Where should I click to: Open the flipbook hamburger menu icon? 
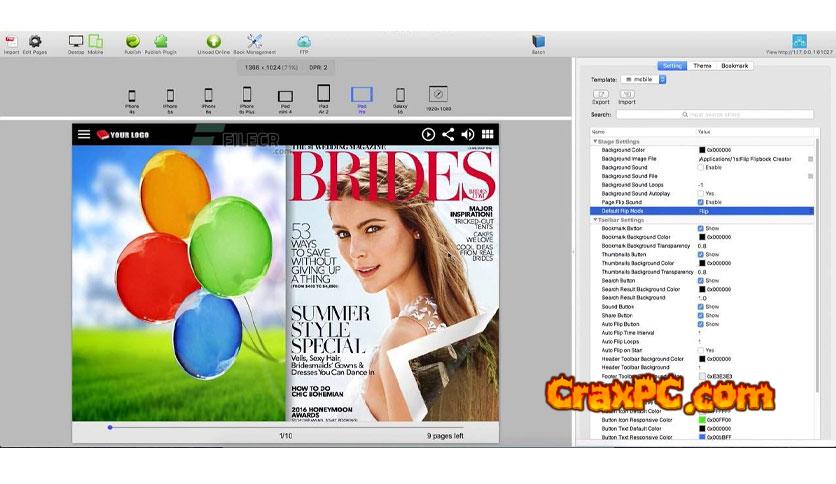(x=84, y=134)
